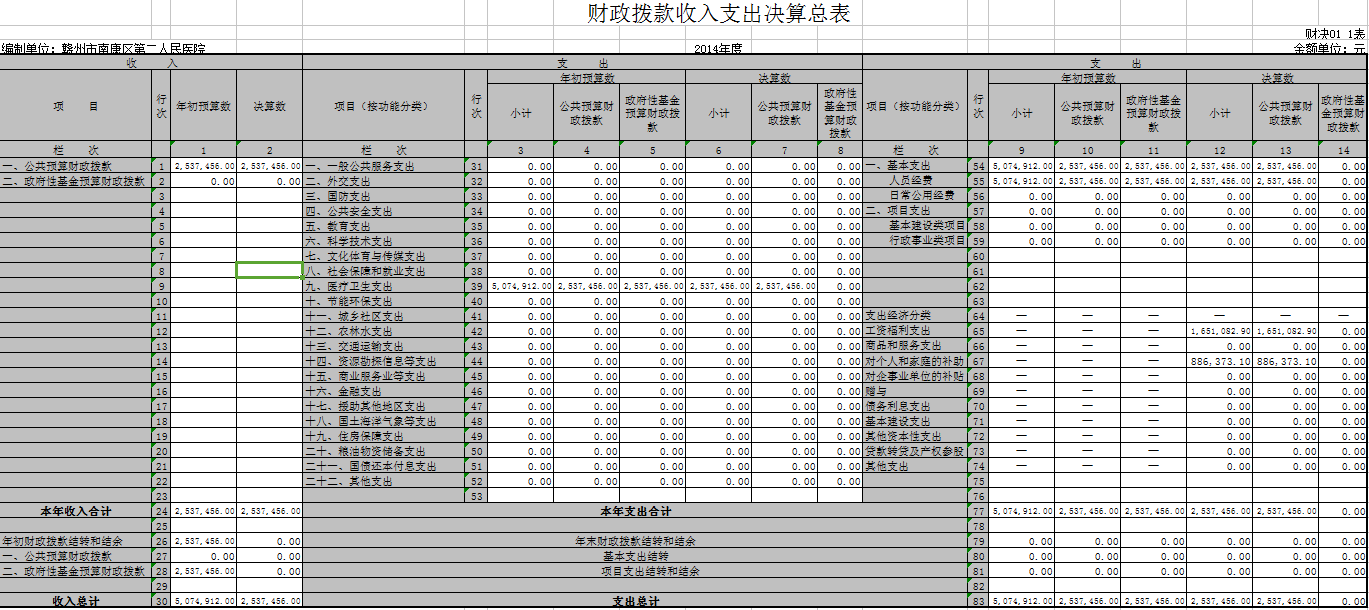1369x610 pixels.
Task: Select the 其他资本性支出 cell
Action: click(x=915, y=437)
